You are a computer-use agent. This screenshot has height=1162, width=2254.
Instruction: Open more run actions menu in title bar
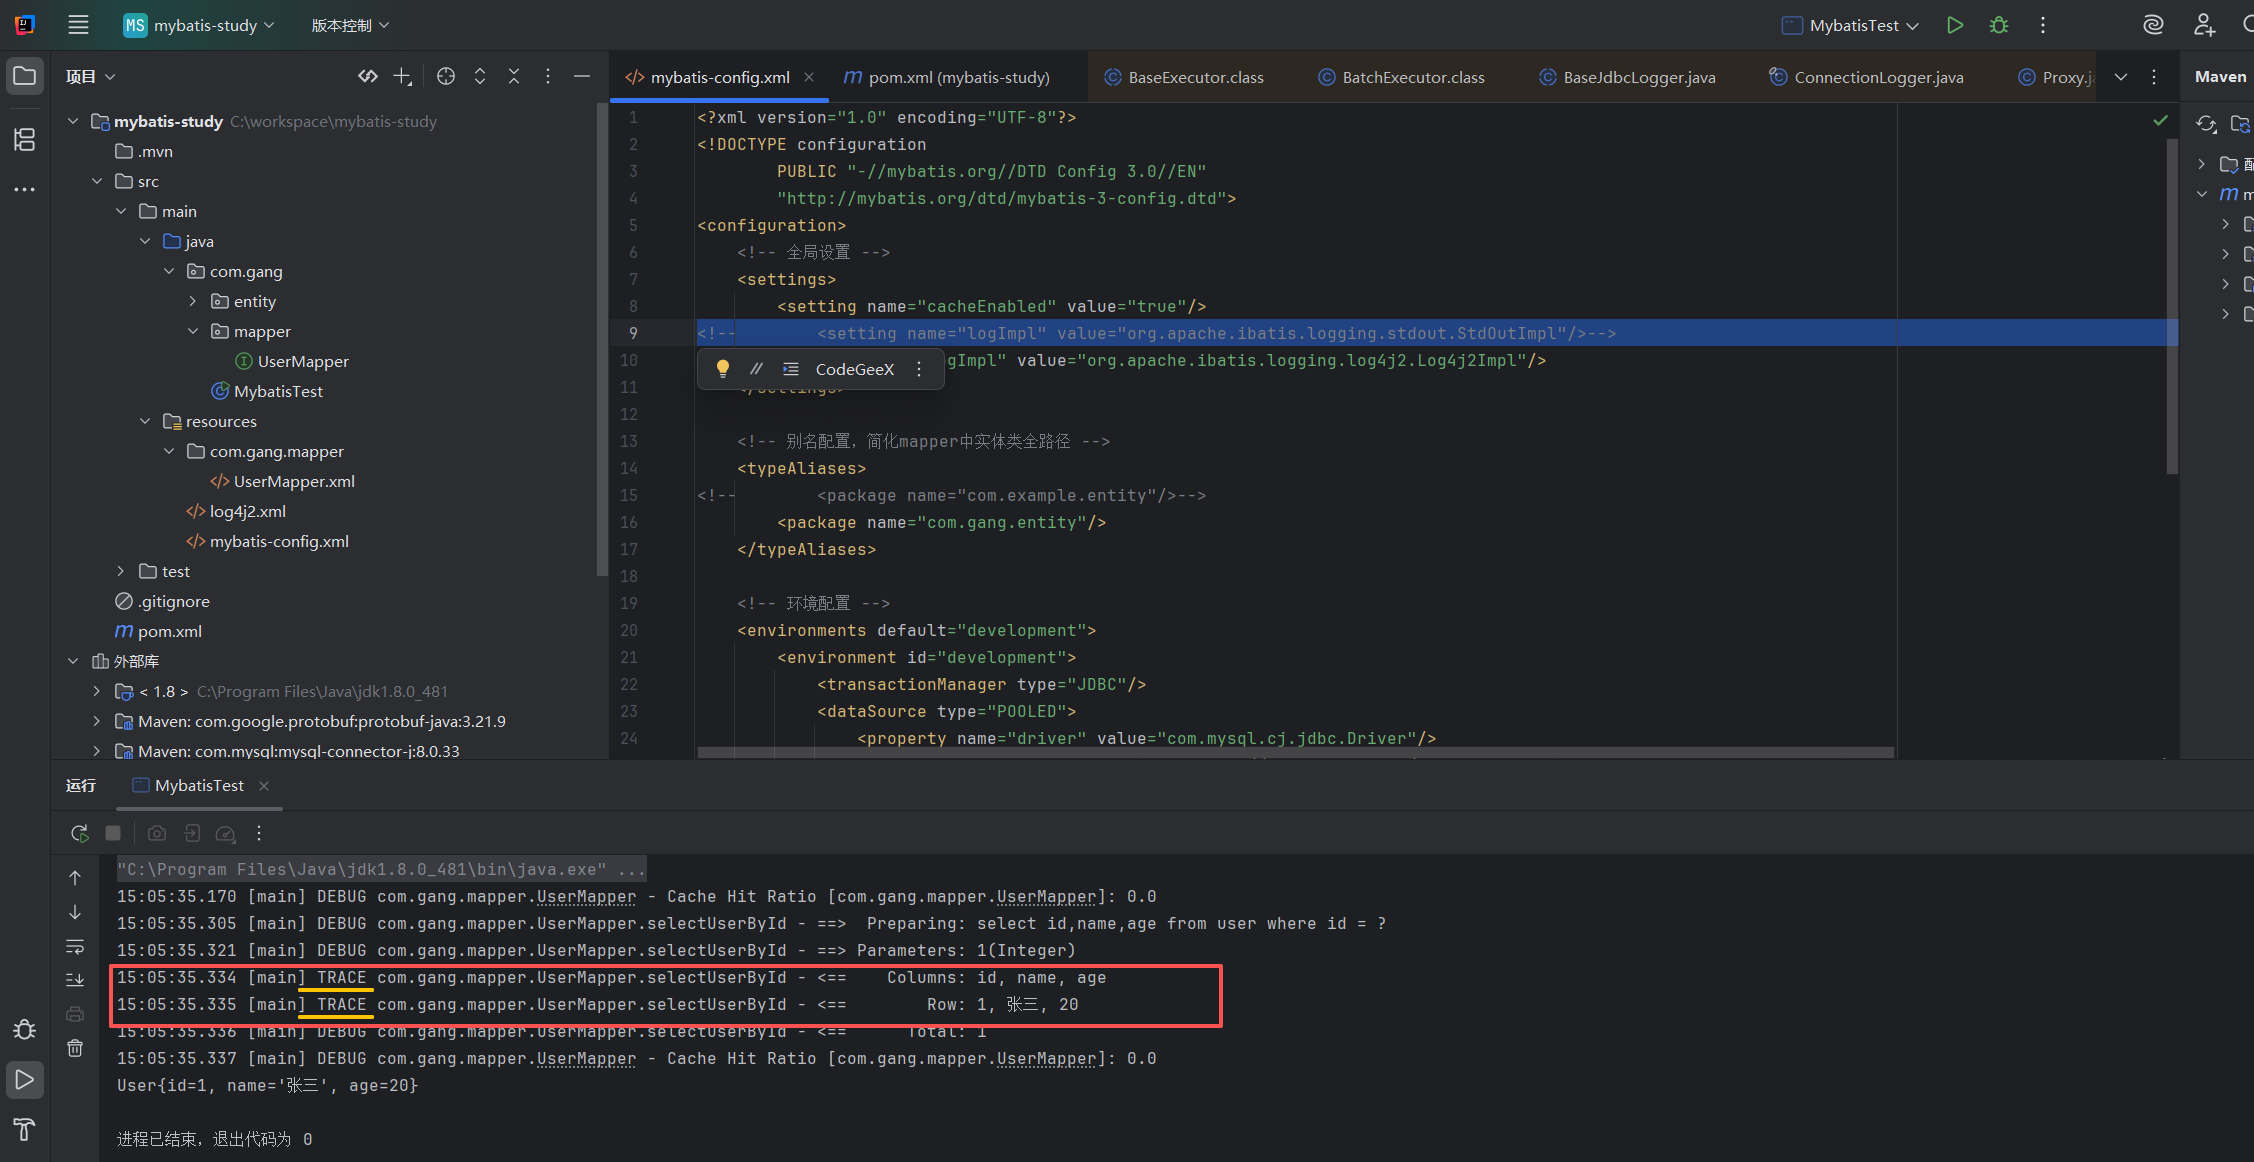point(2043,25)
